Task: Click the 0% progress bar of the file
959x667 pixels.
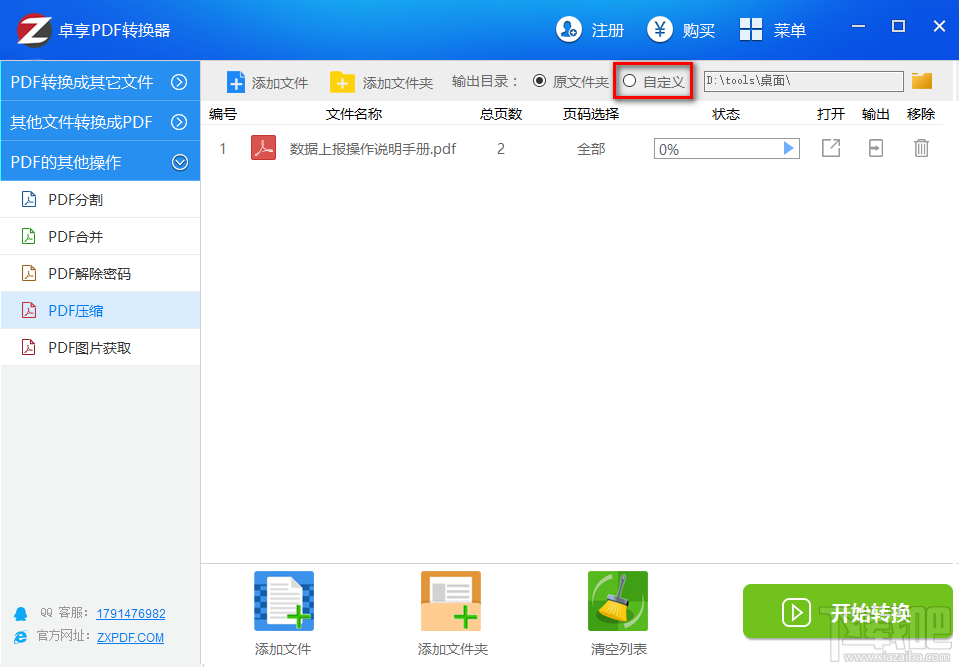Action: (x=727, y=149)
